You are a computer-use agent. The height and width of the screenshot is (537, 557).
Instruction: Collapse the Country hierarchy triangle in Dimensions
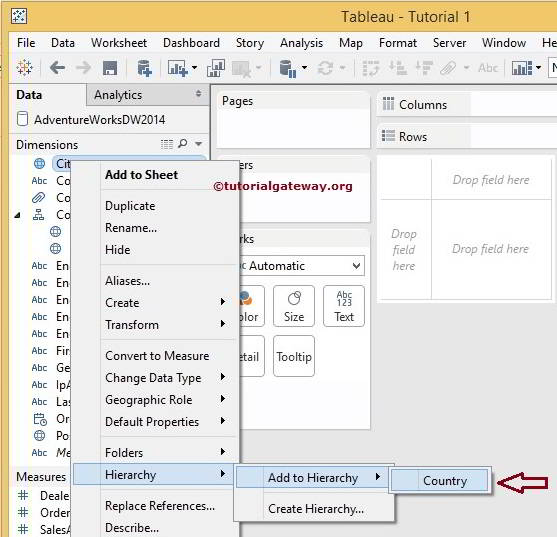(x=17, y=215)
